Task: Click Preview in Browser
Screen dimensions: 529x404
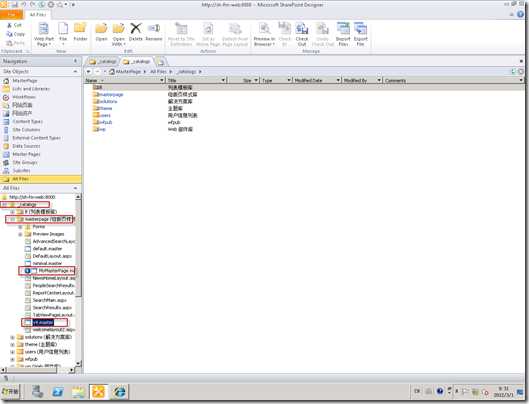Action: pos(264,34)
